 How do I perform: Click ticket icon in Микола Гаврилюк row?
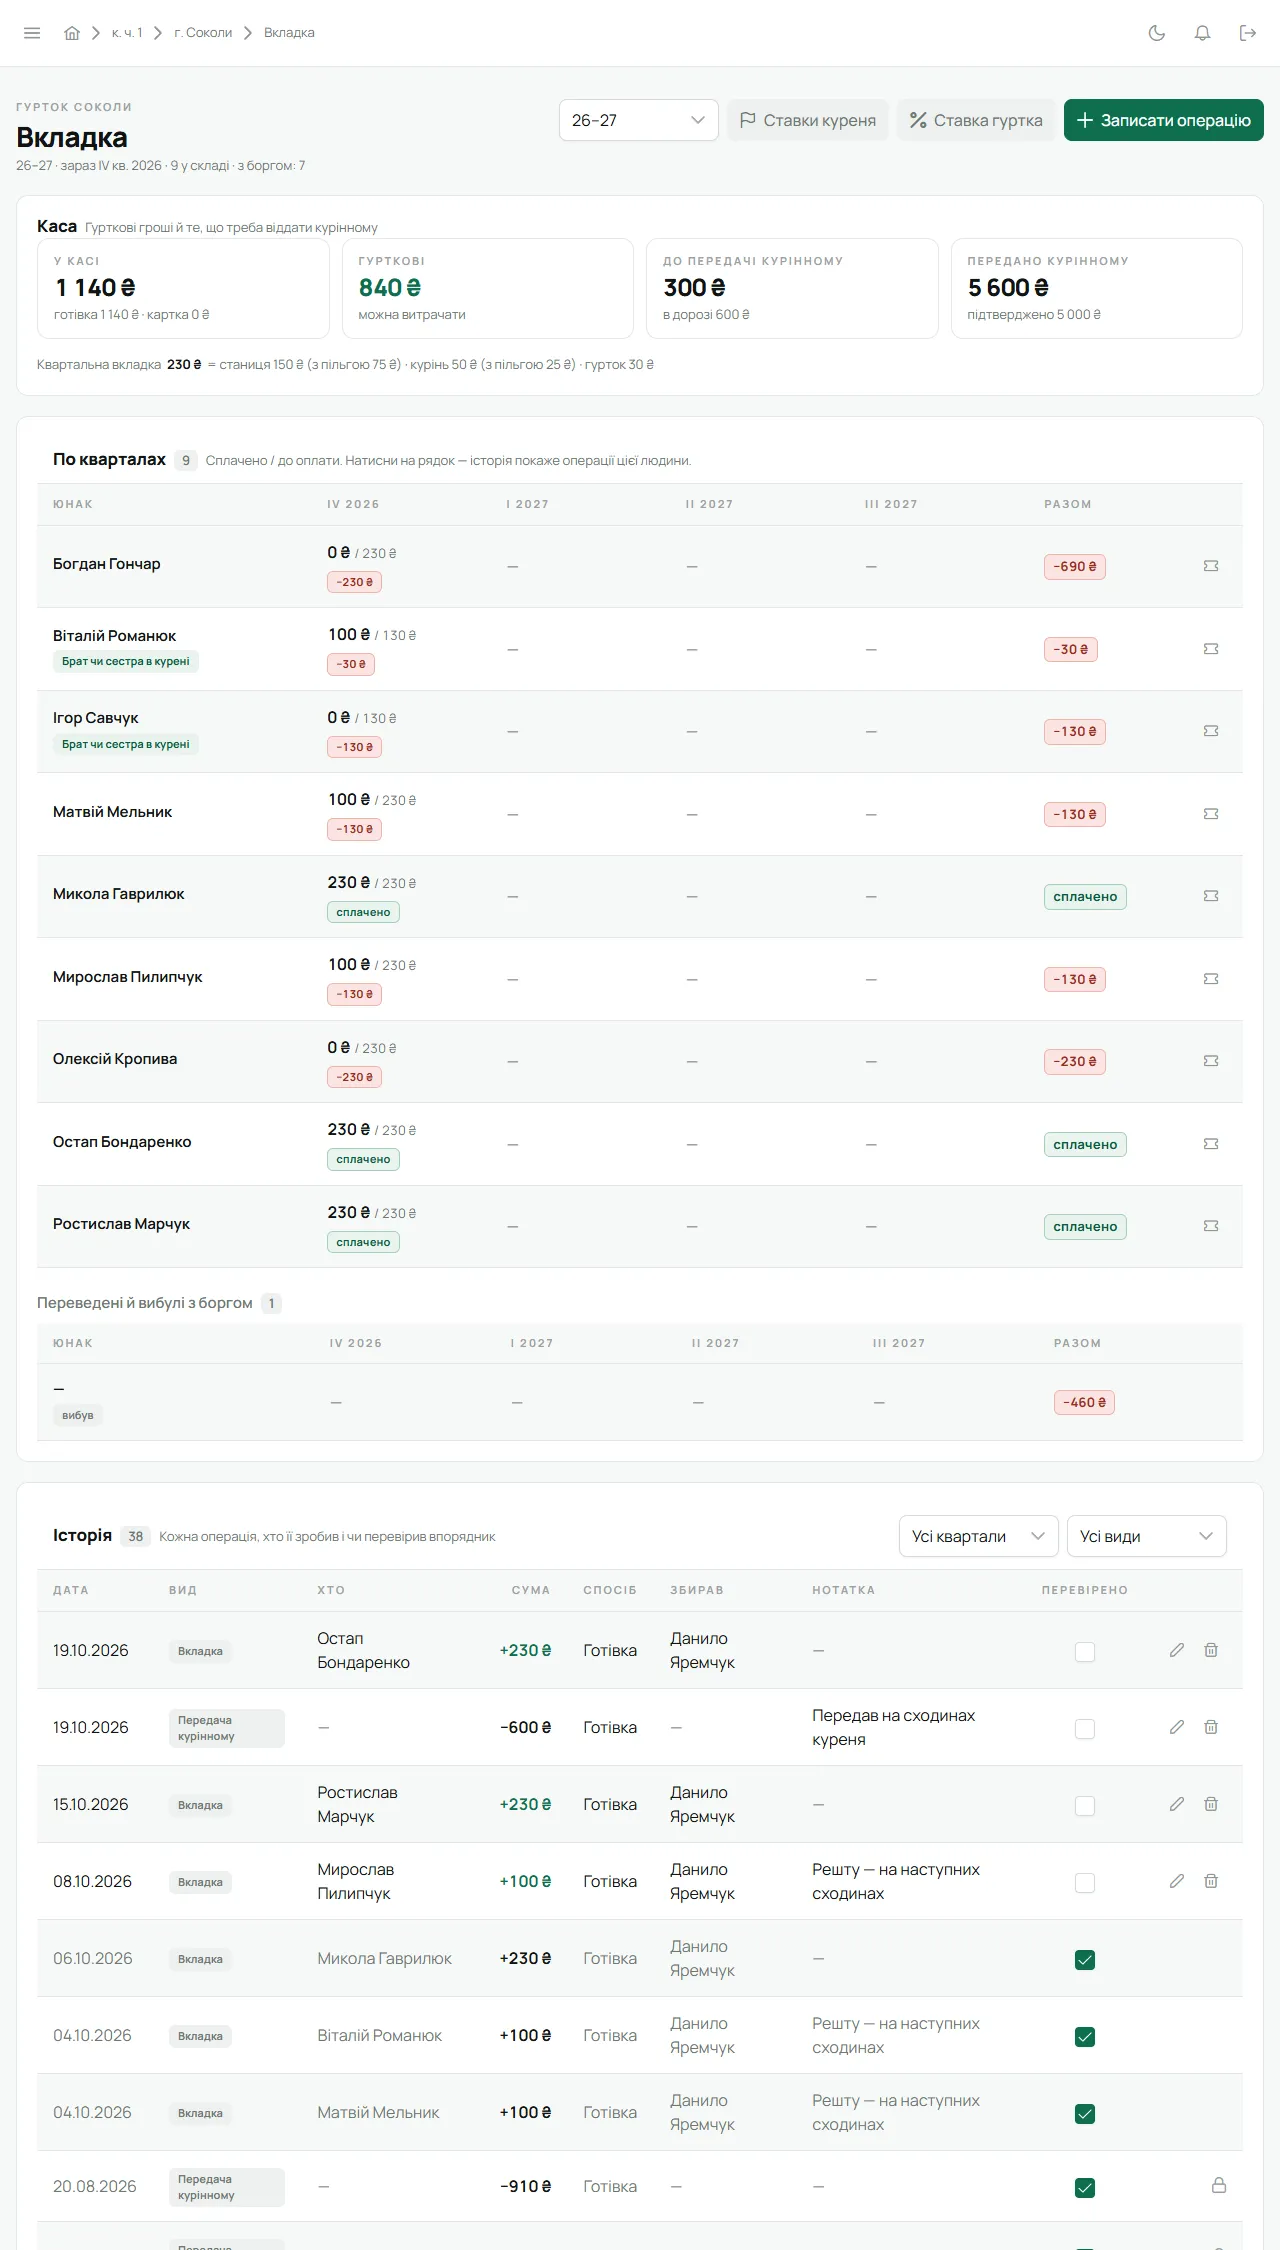[1211, 896]
